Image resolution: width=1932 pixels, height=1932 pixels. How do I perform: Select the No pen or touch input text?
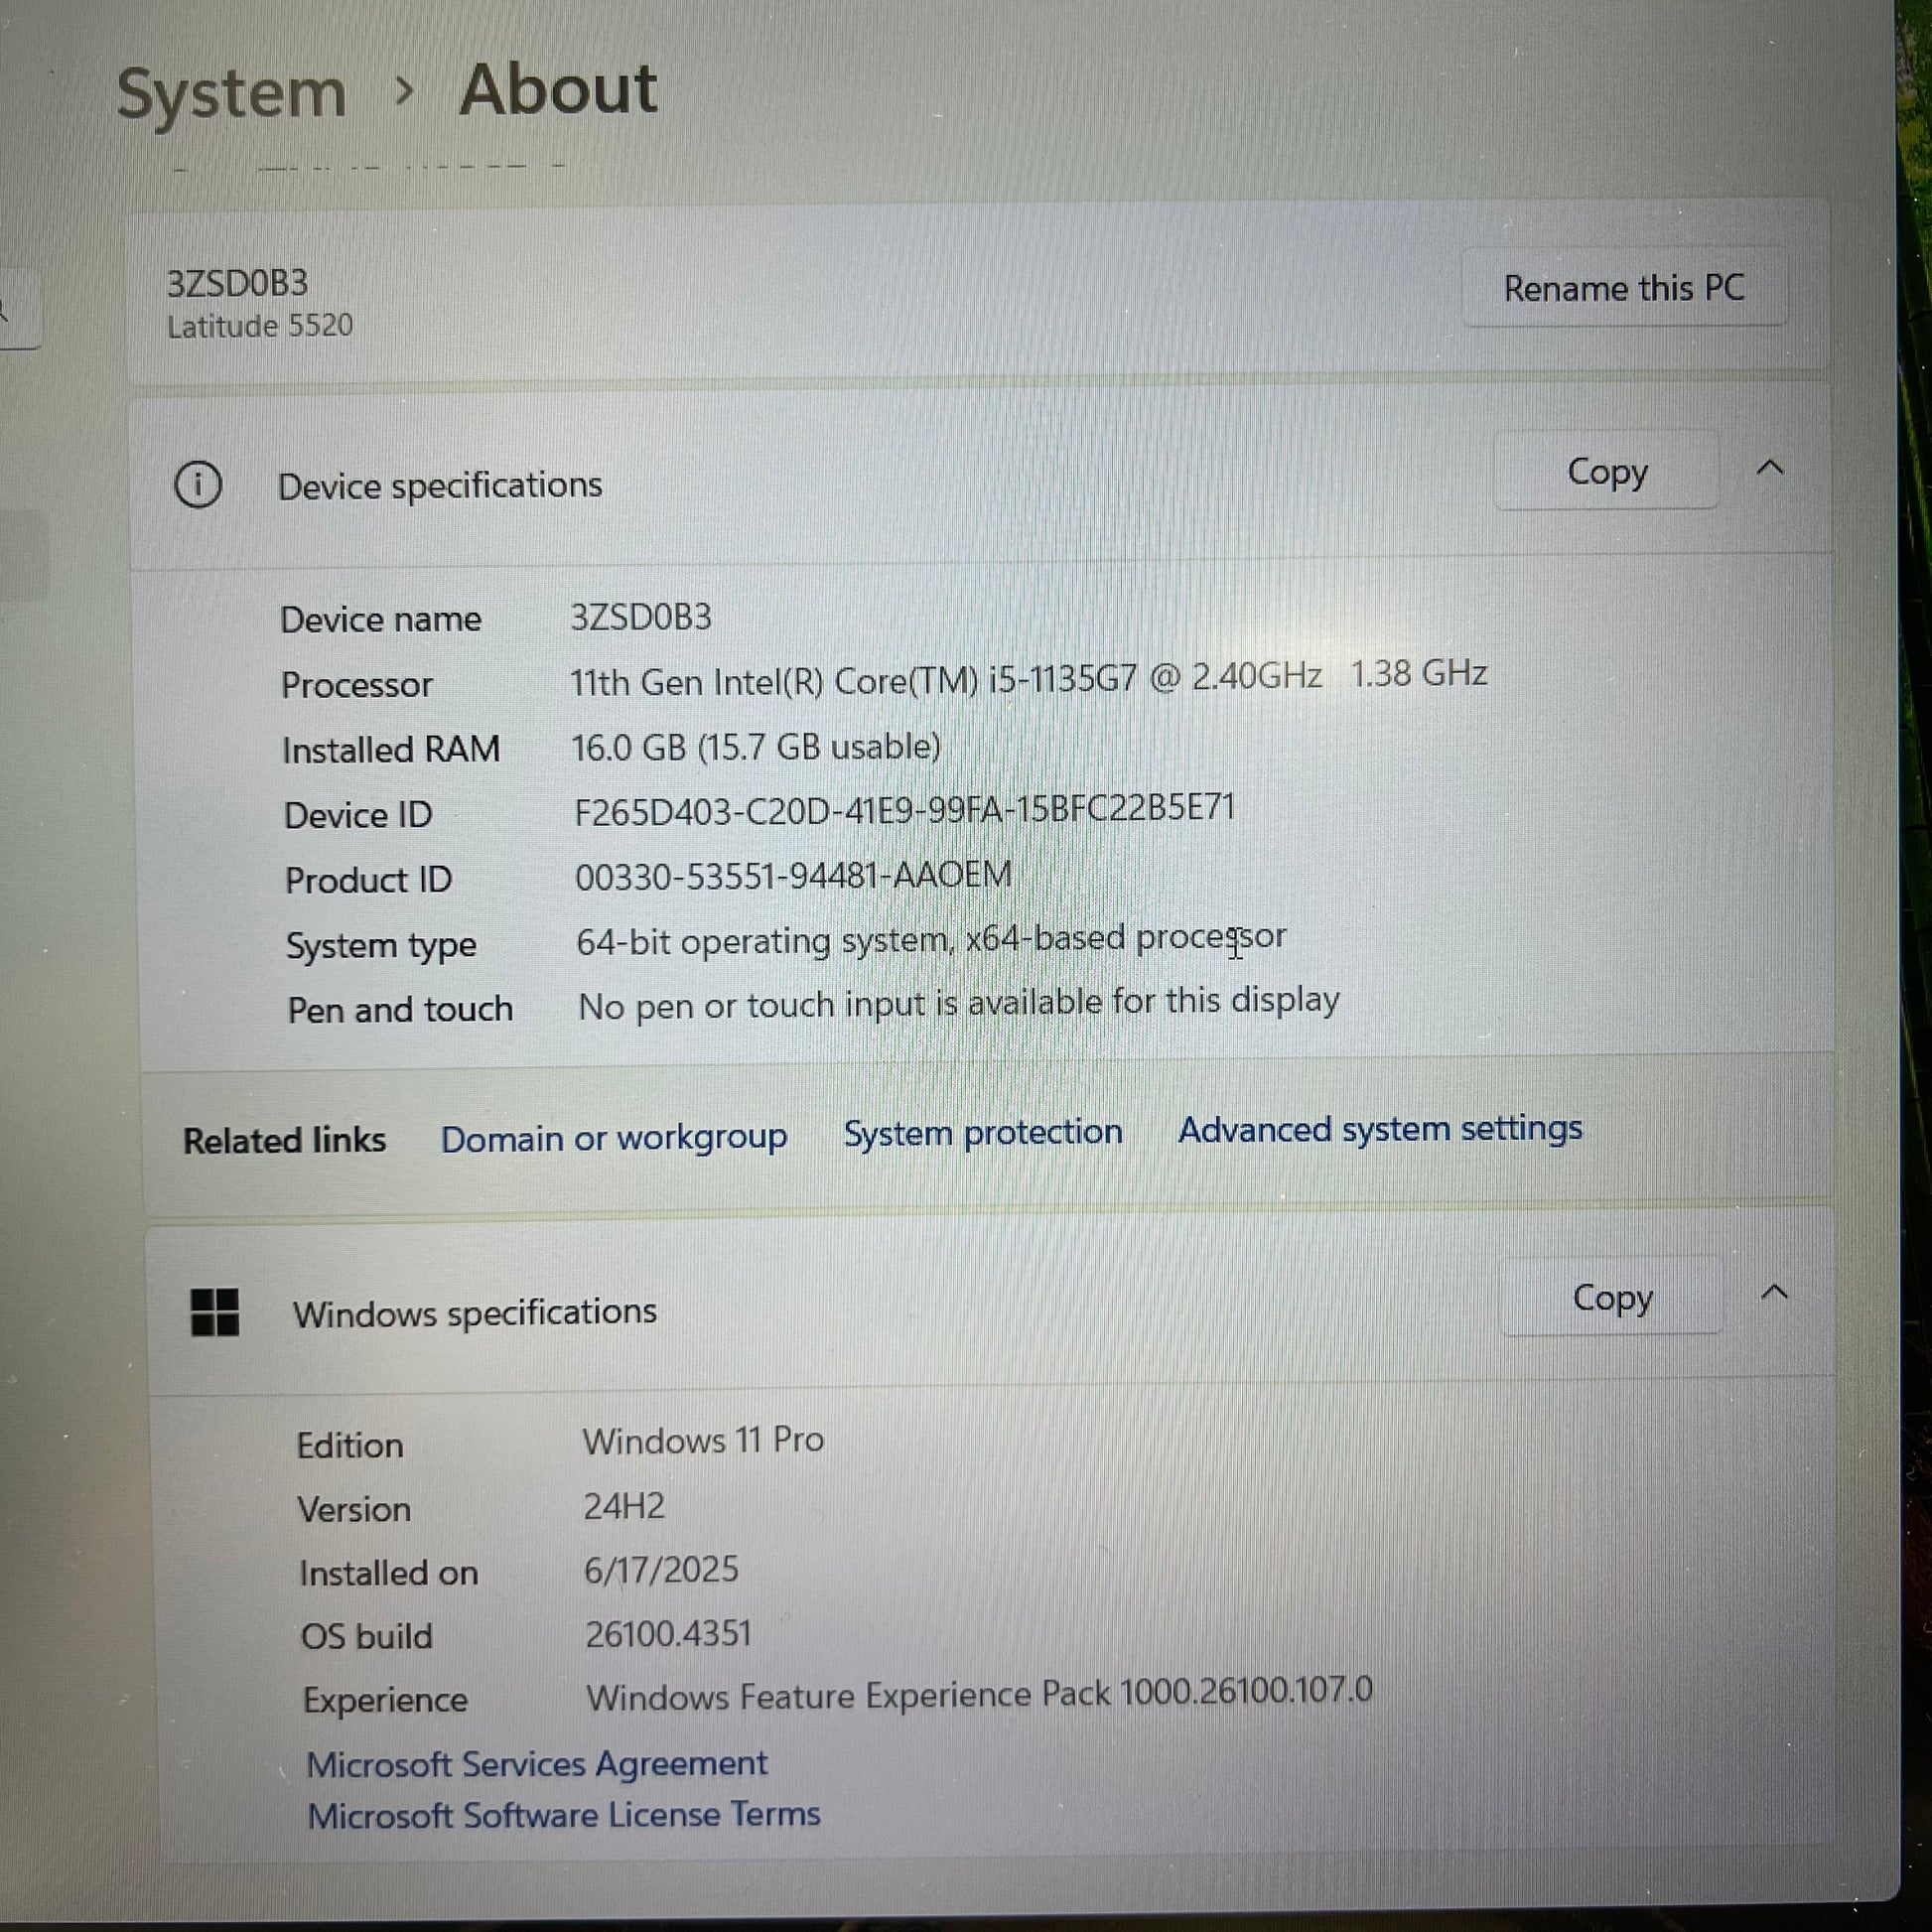point(959,1003)
